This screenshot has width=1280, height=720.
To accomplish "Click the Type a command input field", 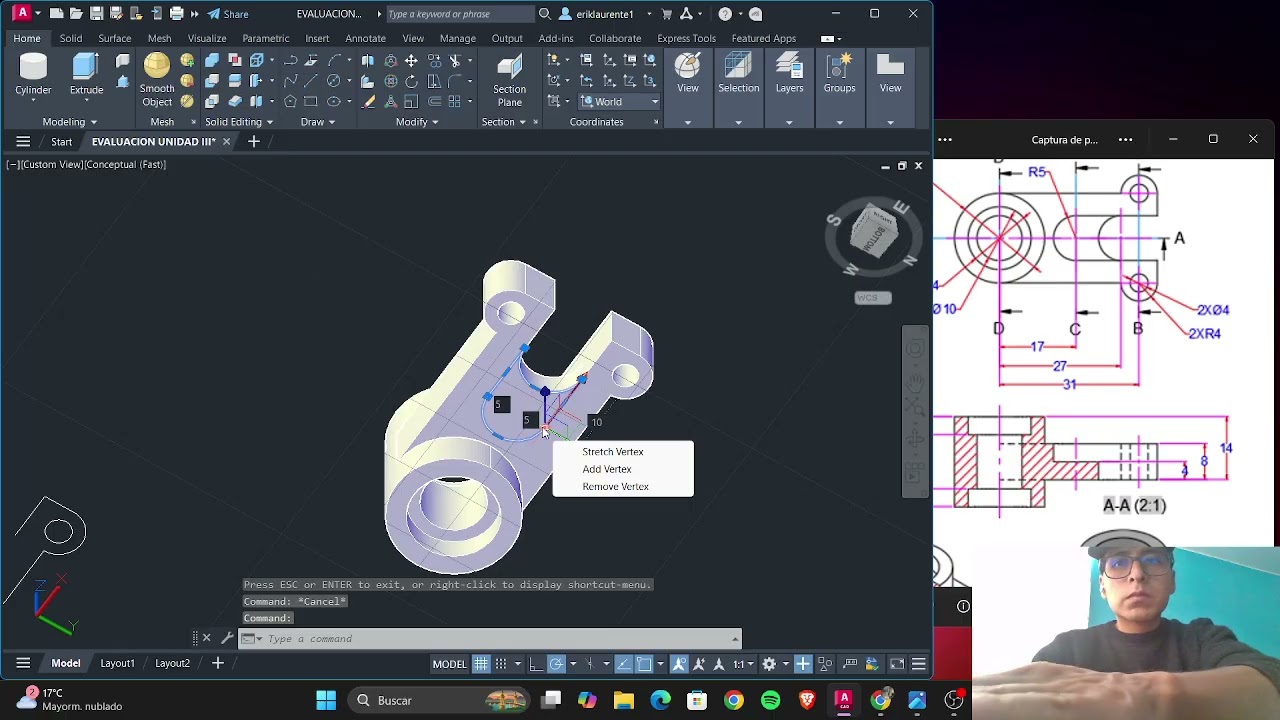I will click(490, 638).
